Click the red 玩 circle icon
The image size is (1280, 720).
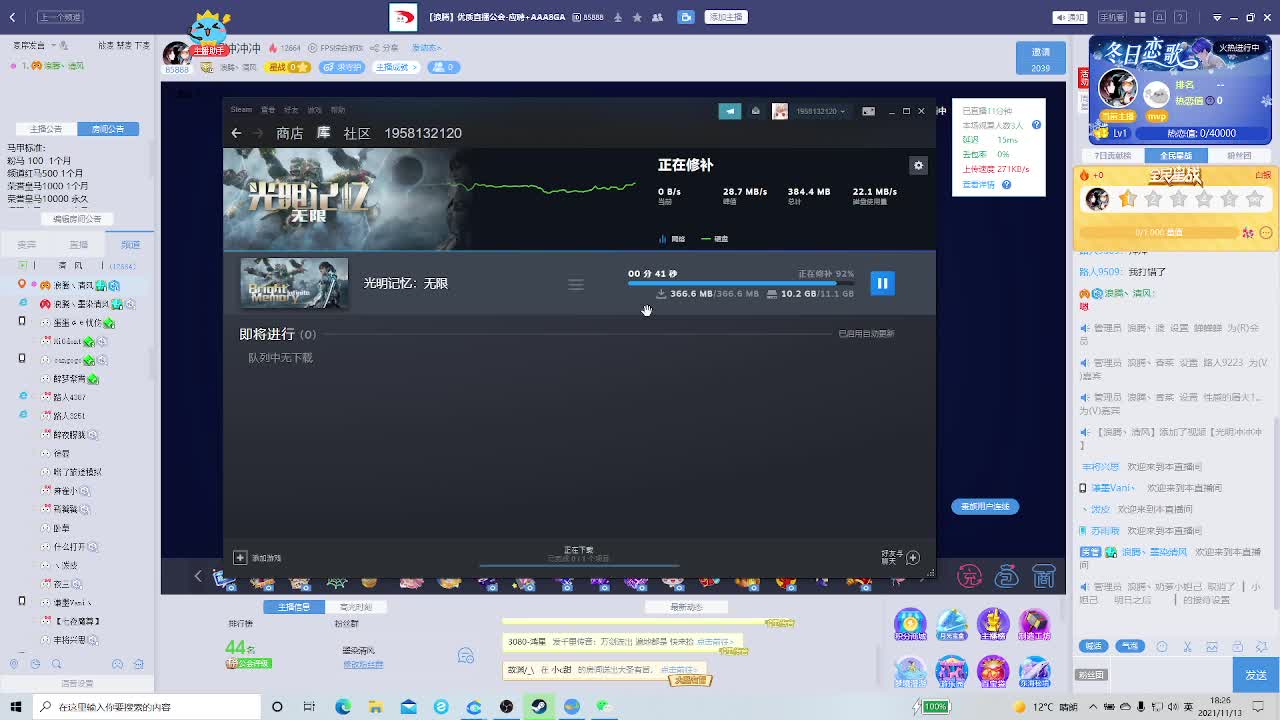pyautogui.click(x=969, y=576)
